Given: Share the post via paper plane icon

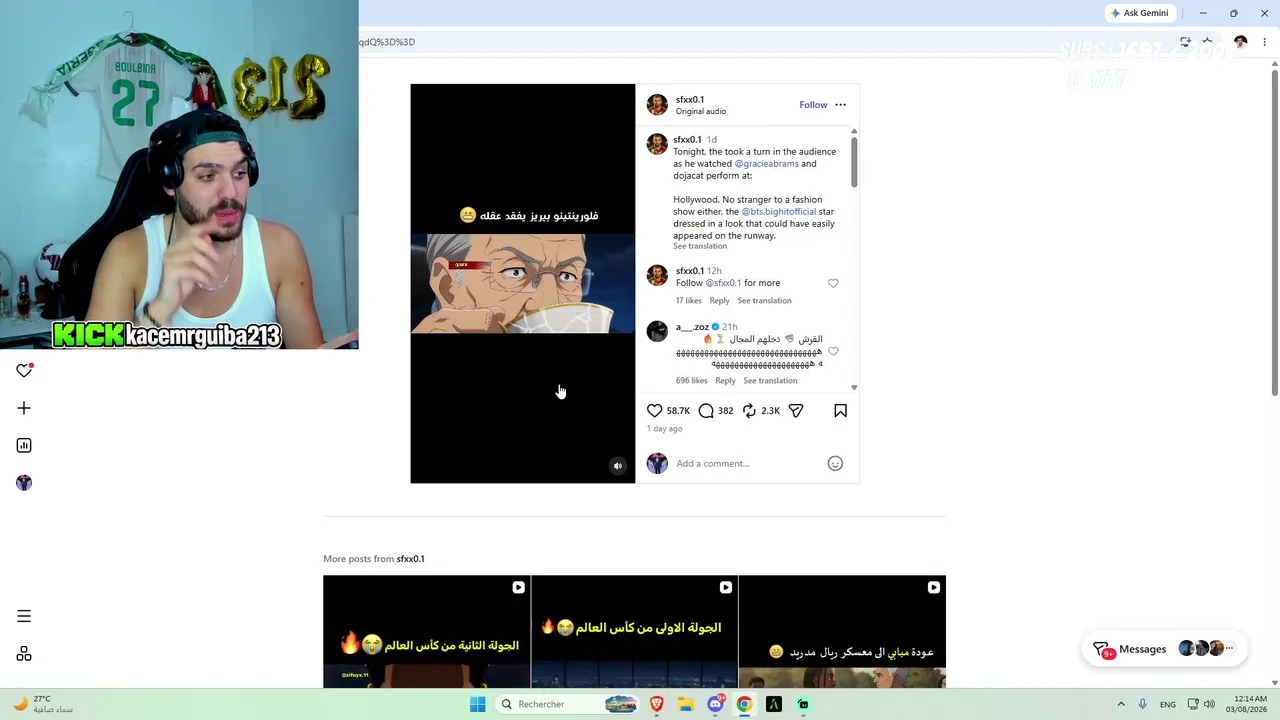Looking at the screenshot, I should click(x=796, y=410).
